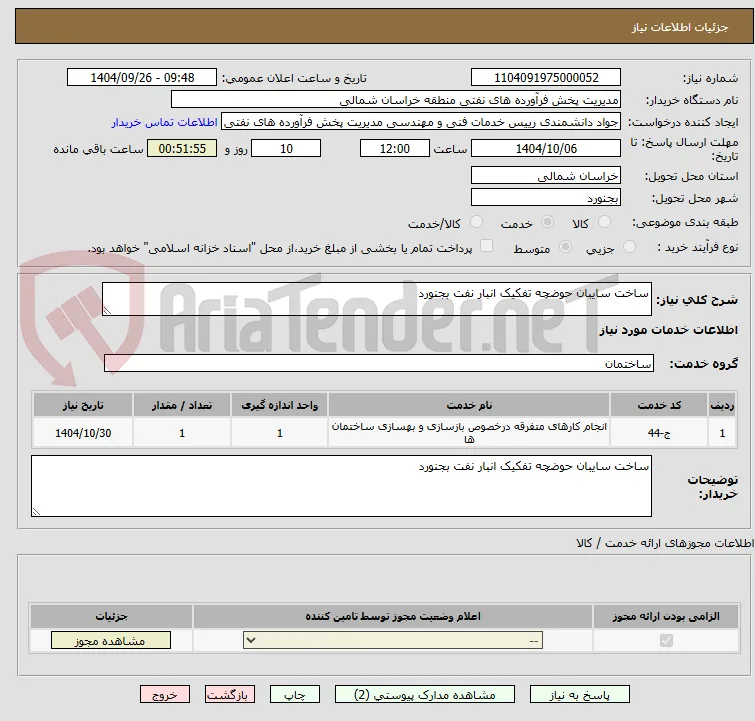
Task: Select the خدمت radio button
Action: (x=547, y=222)
